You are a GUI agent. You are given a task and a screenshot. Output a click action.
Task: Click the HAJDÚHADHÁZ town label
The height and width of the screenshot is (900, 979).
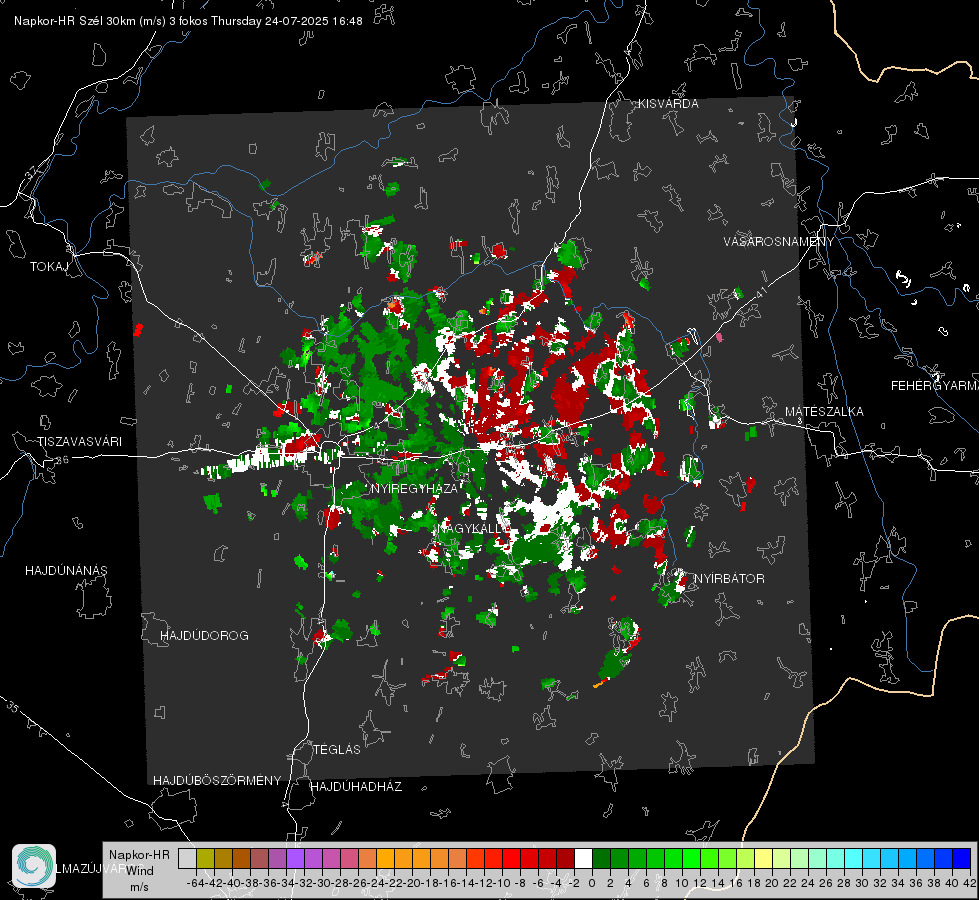(x=356, y=787)
